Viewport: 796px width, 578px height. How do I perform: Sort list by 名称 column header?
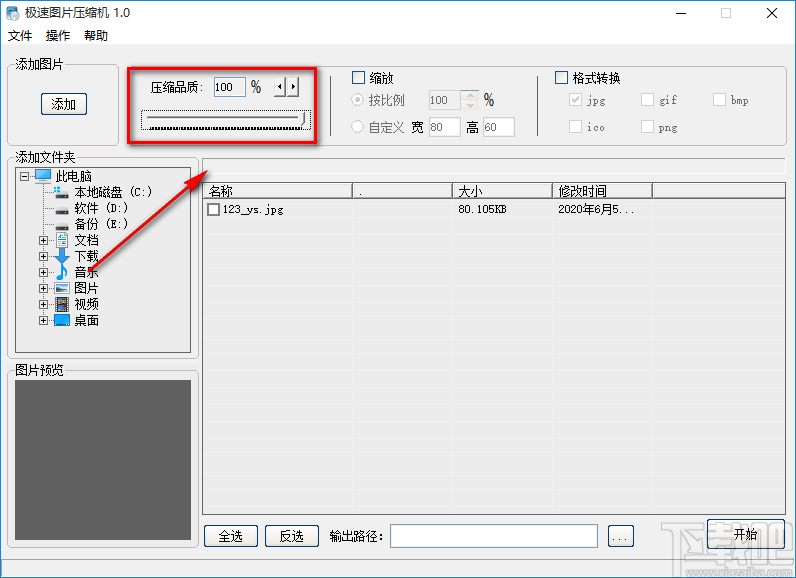coord(277,191)
